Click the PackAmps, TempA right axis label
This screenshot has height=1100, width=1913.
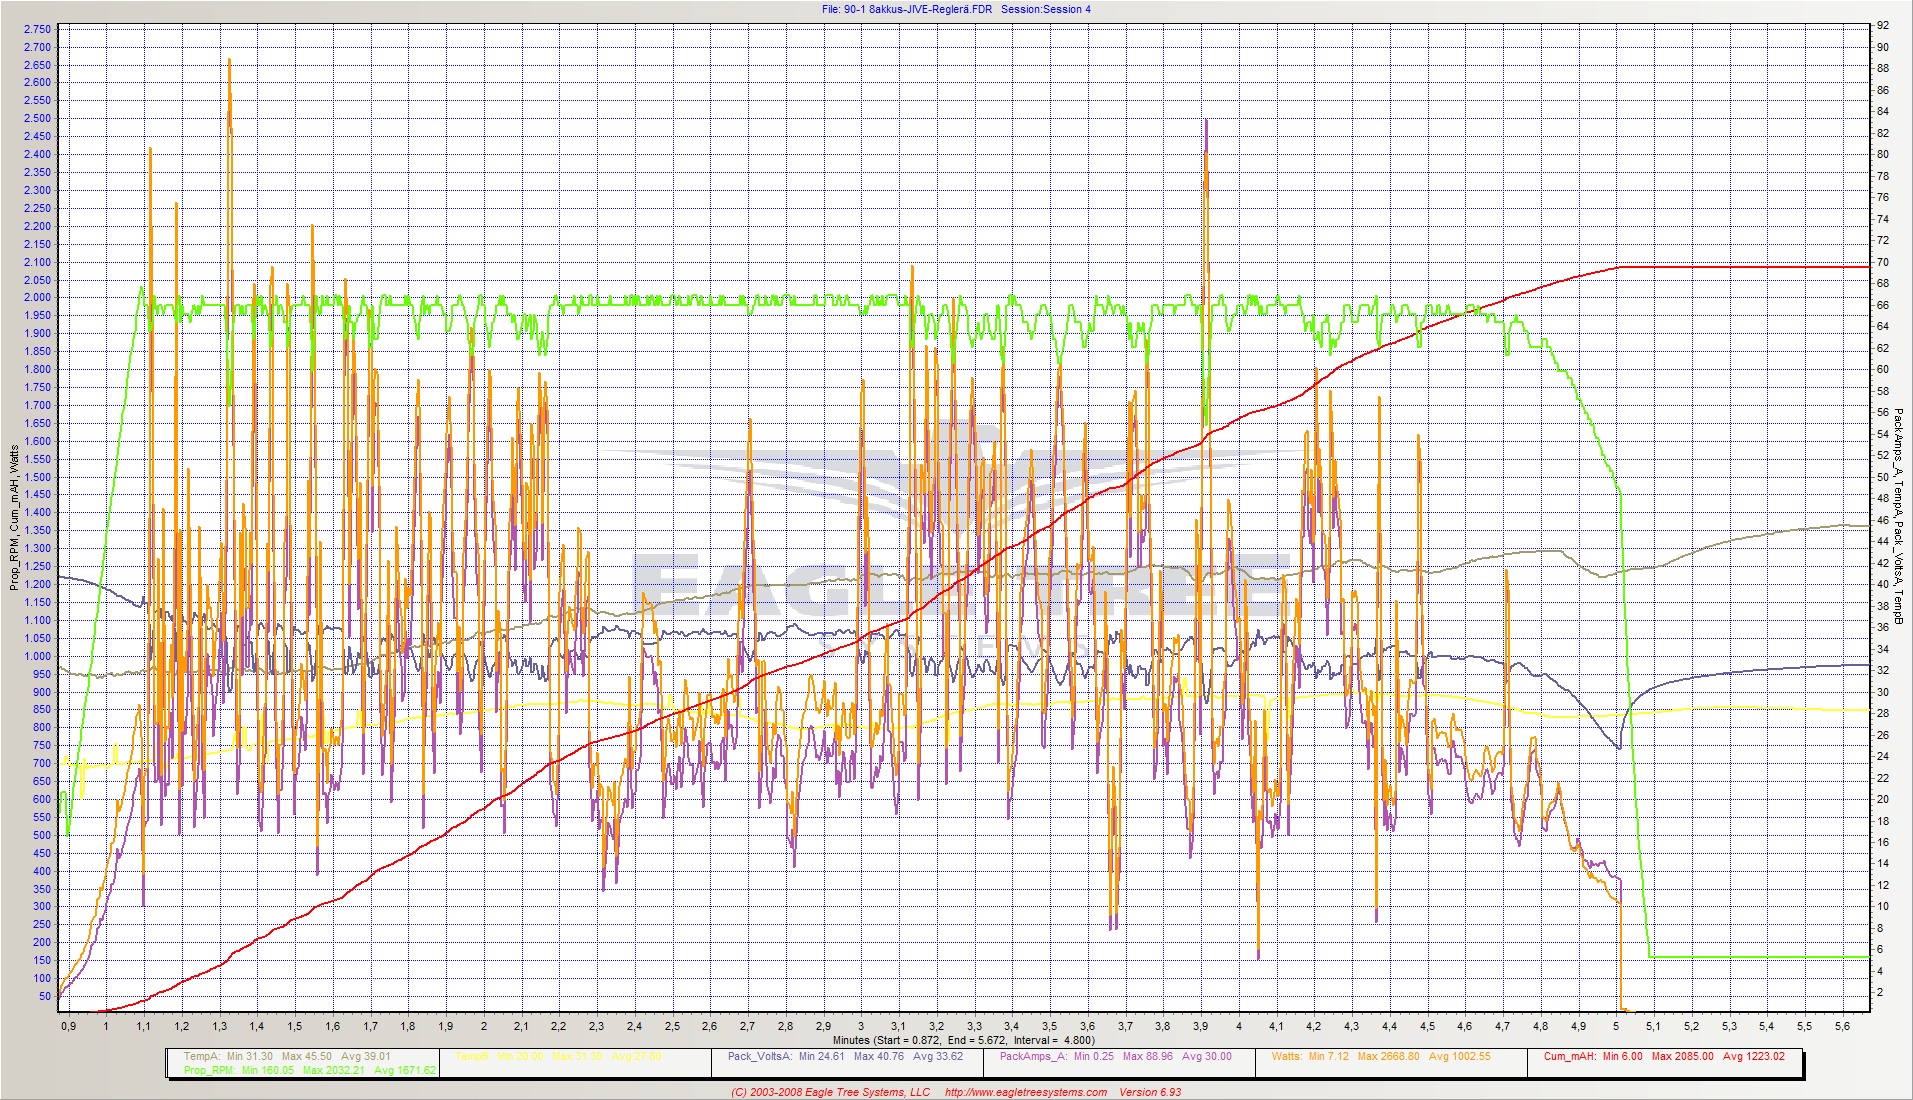click(1898, 517)
